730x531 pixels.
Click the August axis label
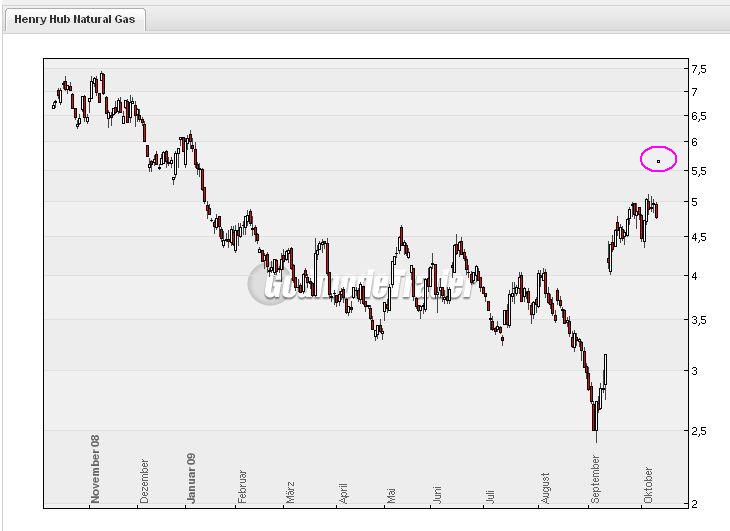pyautogui.click(x=545, y=488)
